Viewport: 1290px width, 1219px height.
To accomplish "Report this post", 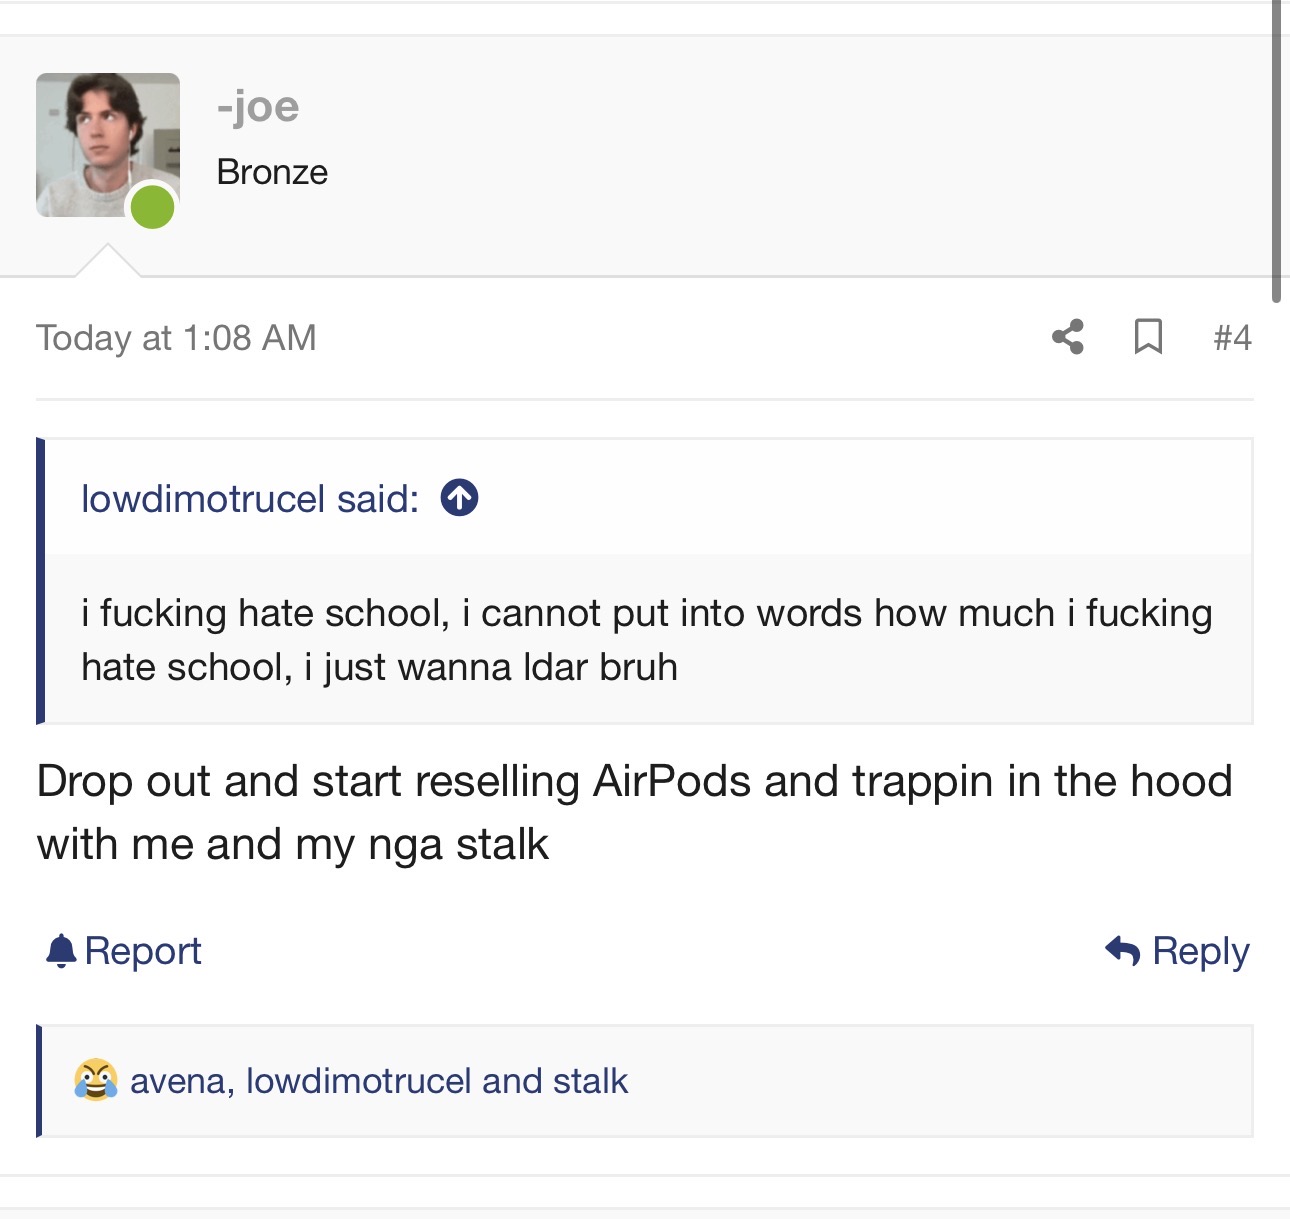I will point(143,951).
